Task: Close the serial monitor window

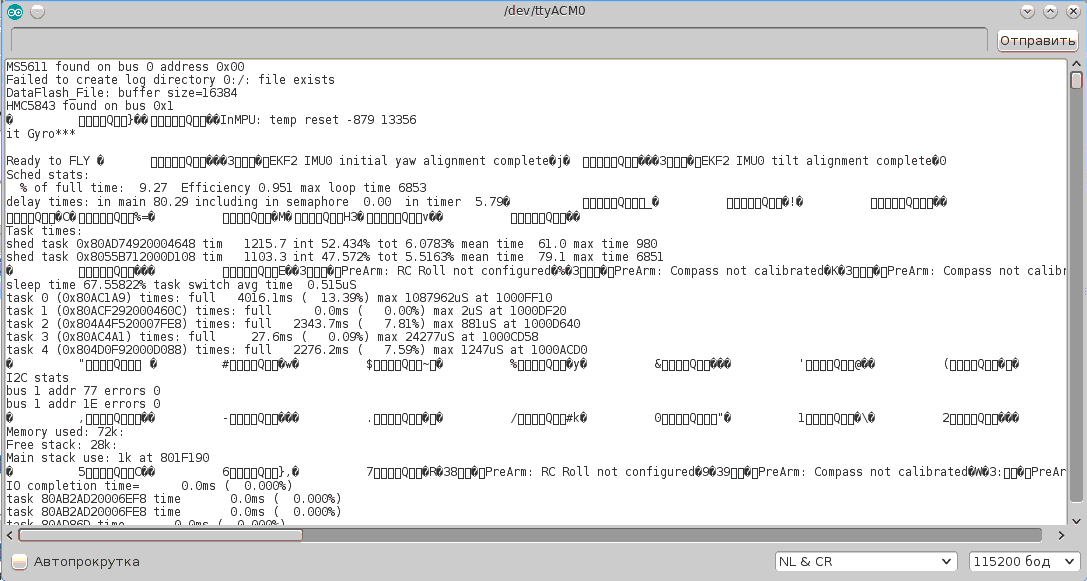Action: click(1071, 11)
